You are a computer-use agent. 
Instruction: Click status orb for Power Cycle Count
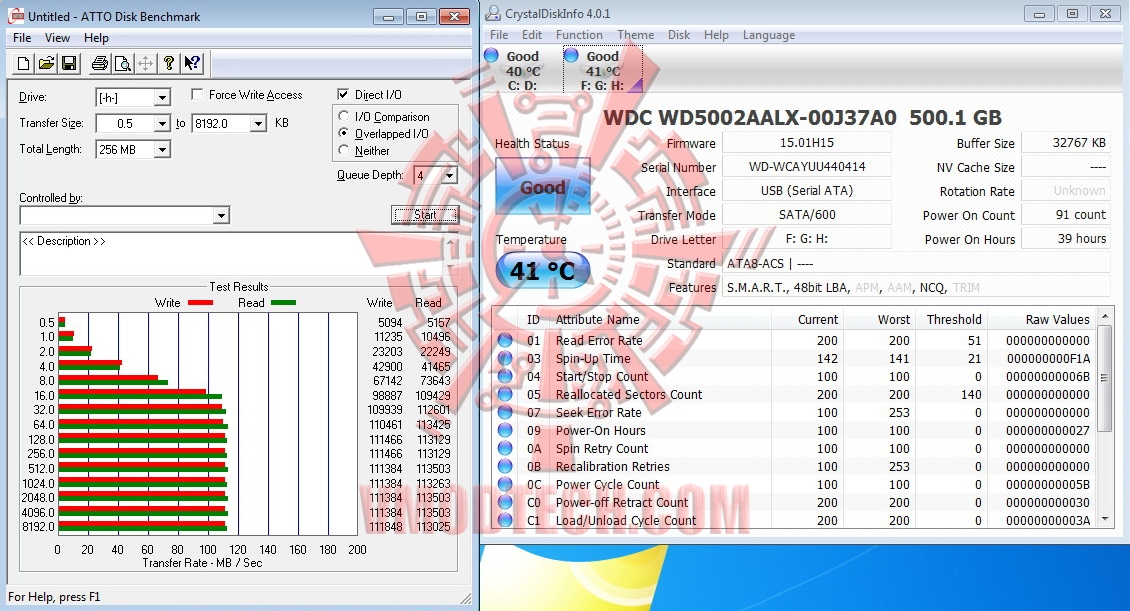point(504,484)
